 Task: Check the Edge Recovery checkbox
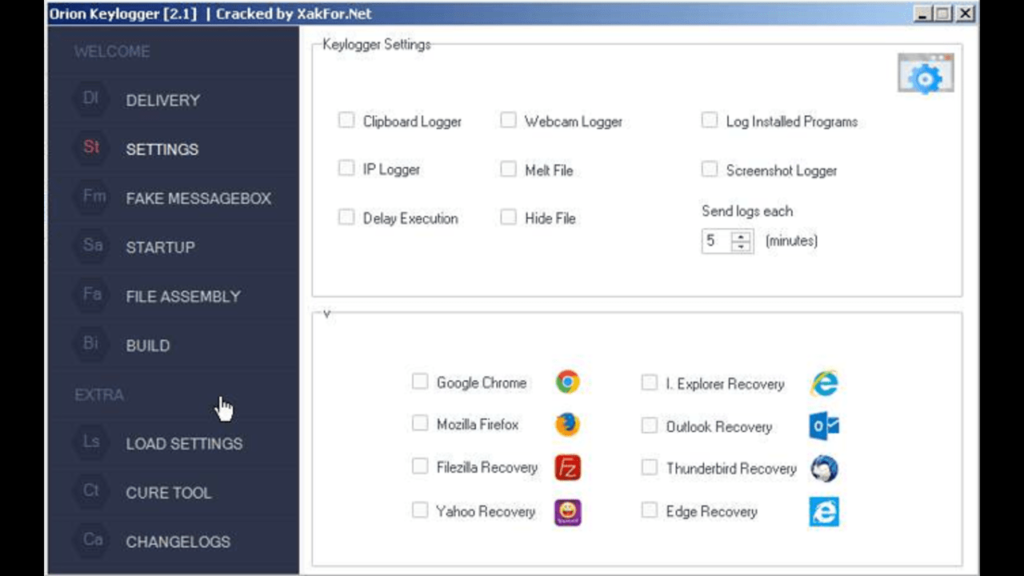[x=649, y=510]
